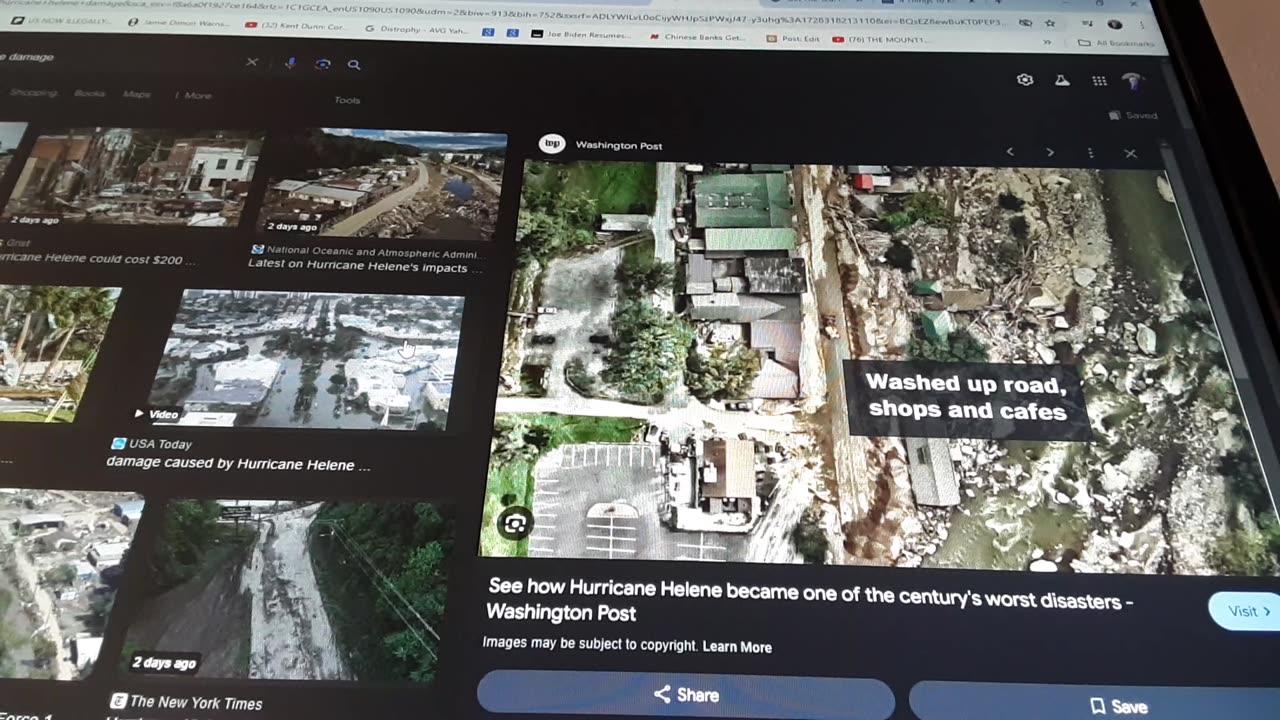The image size is (1280, 720).
Task: Switch to the Books tab
Action: click(x=89, y=94)
